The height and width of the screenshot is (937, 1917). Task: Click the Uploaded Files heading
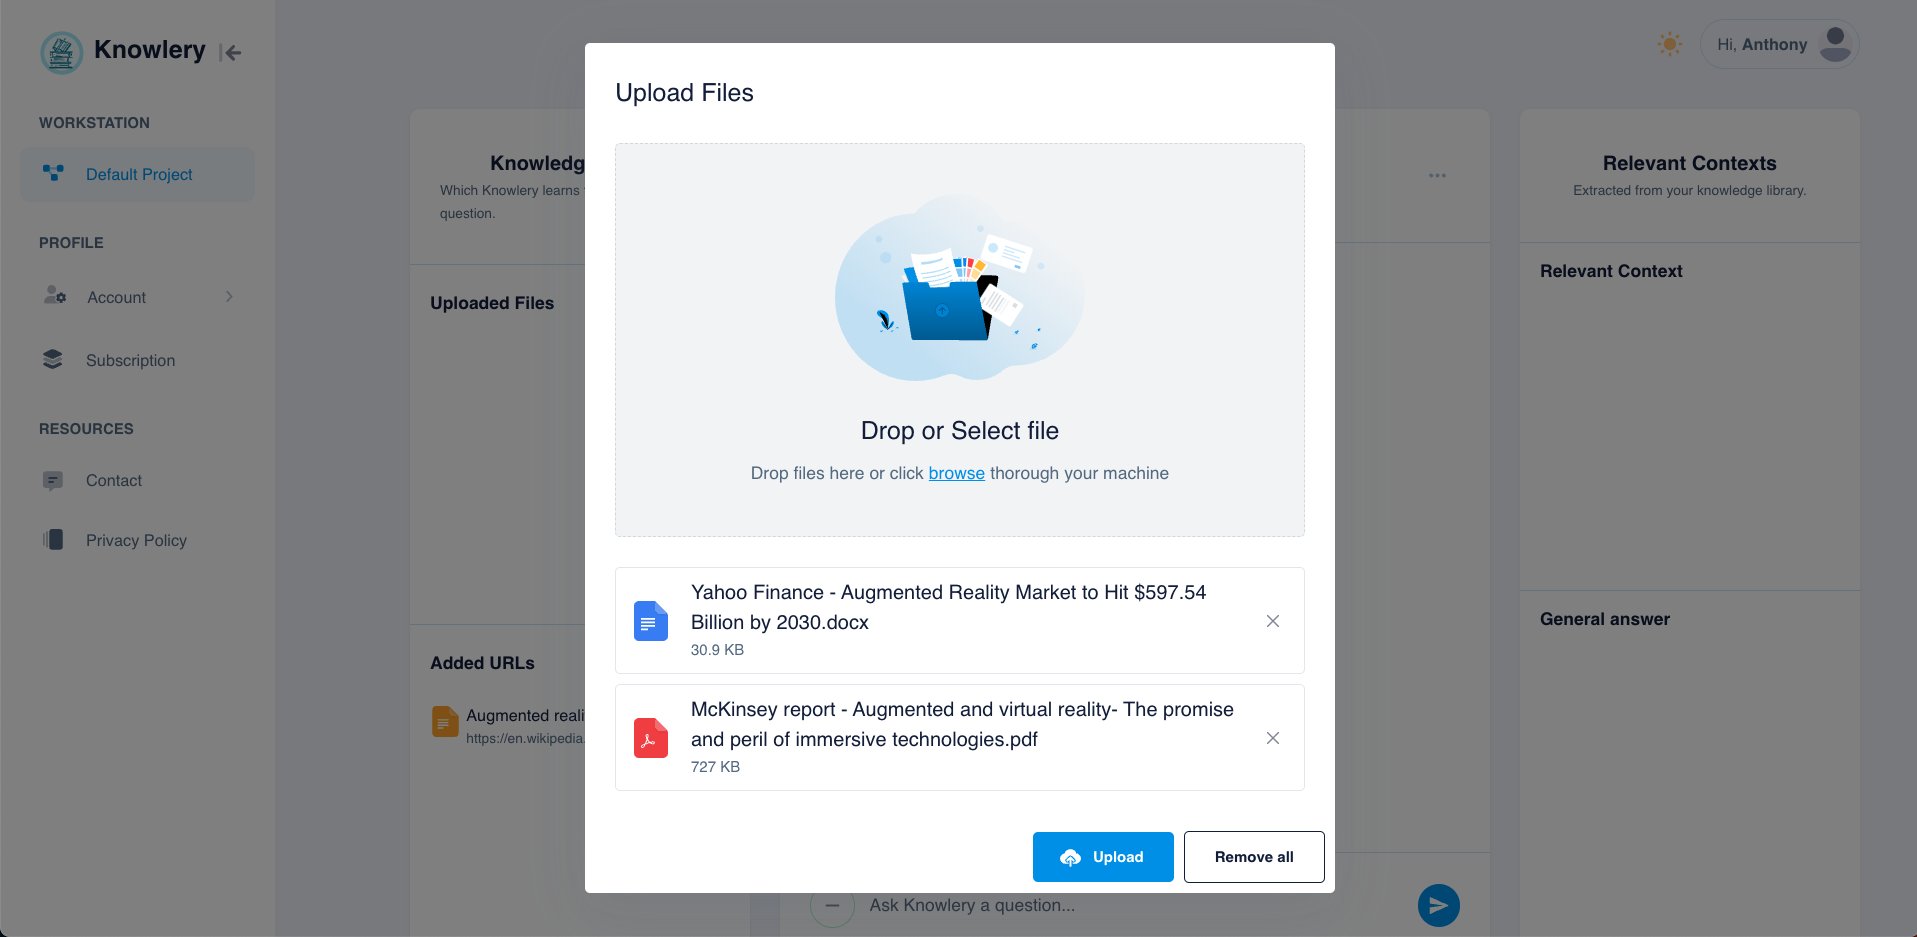point(492,303)
